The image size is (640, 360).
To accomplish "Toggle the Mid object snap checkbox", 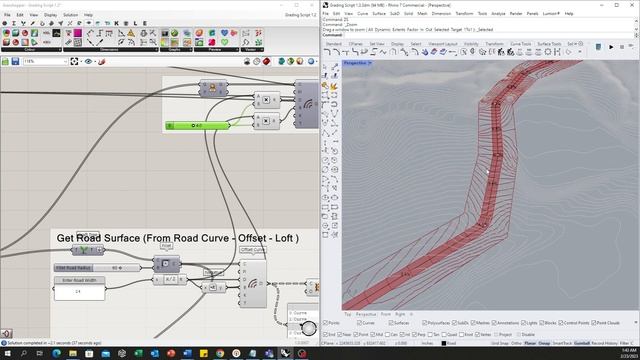I will pyautogui.click(x=373, y=335).
